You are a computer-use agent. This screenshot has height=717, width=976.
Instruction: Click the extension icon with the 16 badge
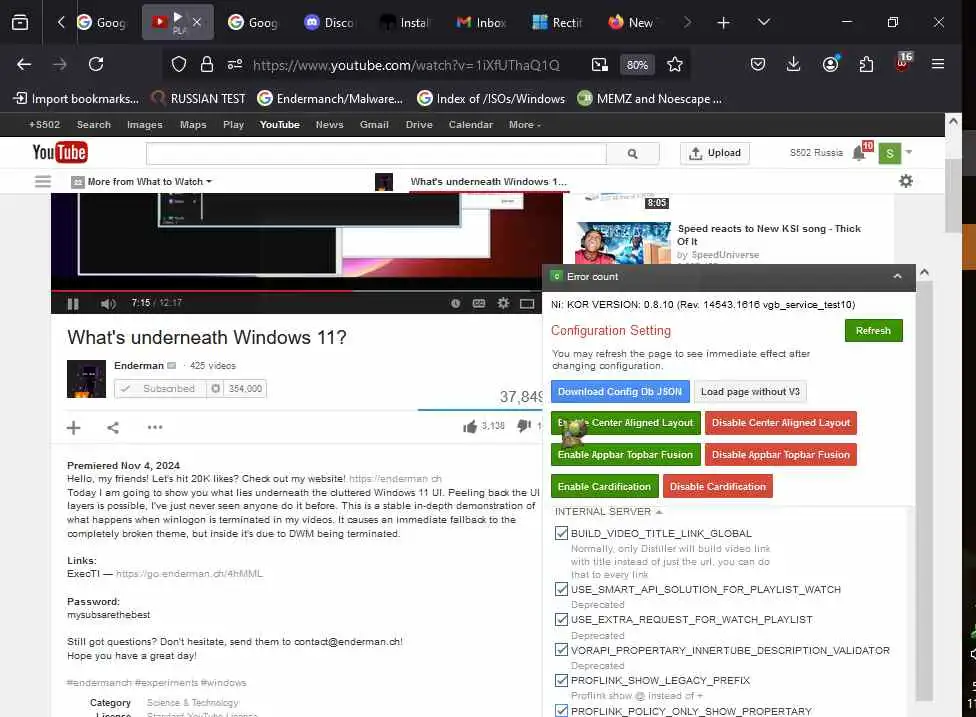(903, 62)
